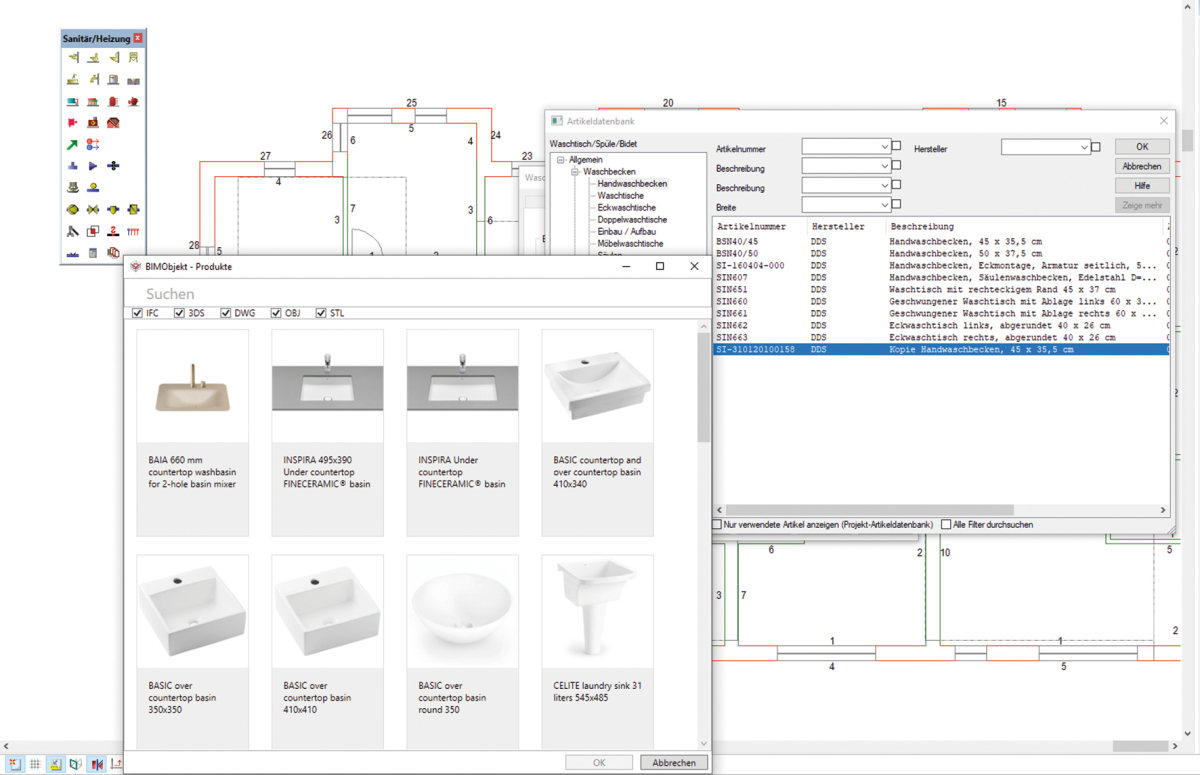This screenshot has width=1200, height=775.
Task: Collapse the Allgemein tree node
Action: pos(561,160)
